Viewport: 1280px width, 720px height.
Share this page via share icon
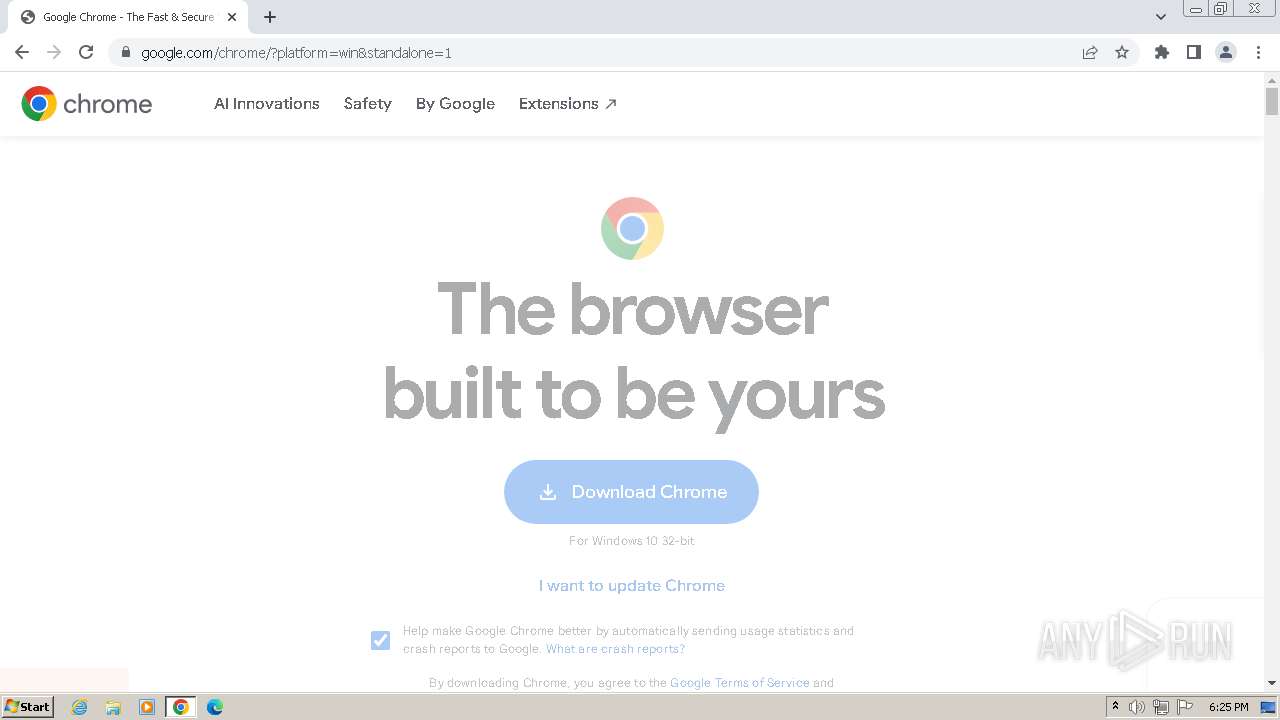[1090, 52]
